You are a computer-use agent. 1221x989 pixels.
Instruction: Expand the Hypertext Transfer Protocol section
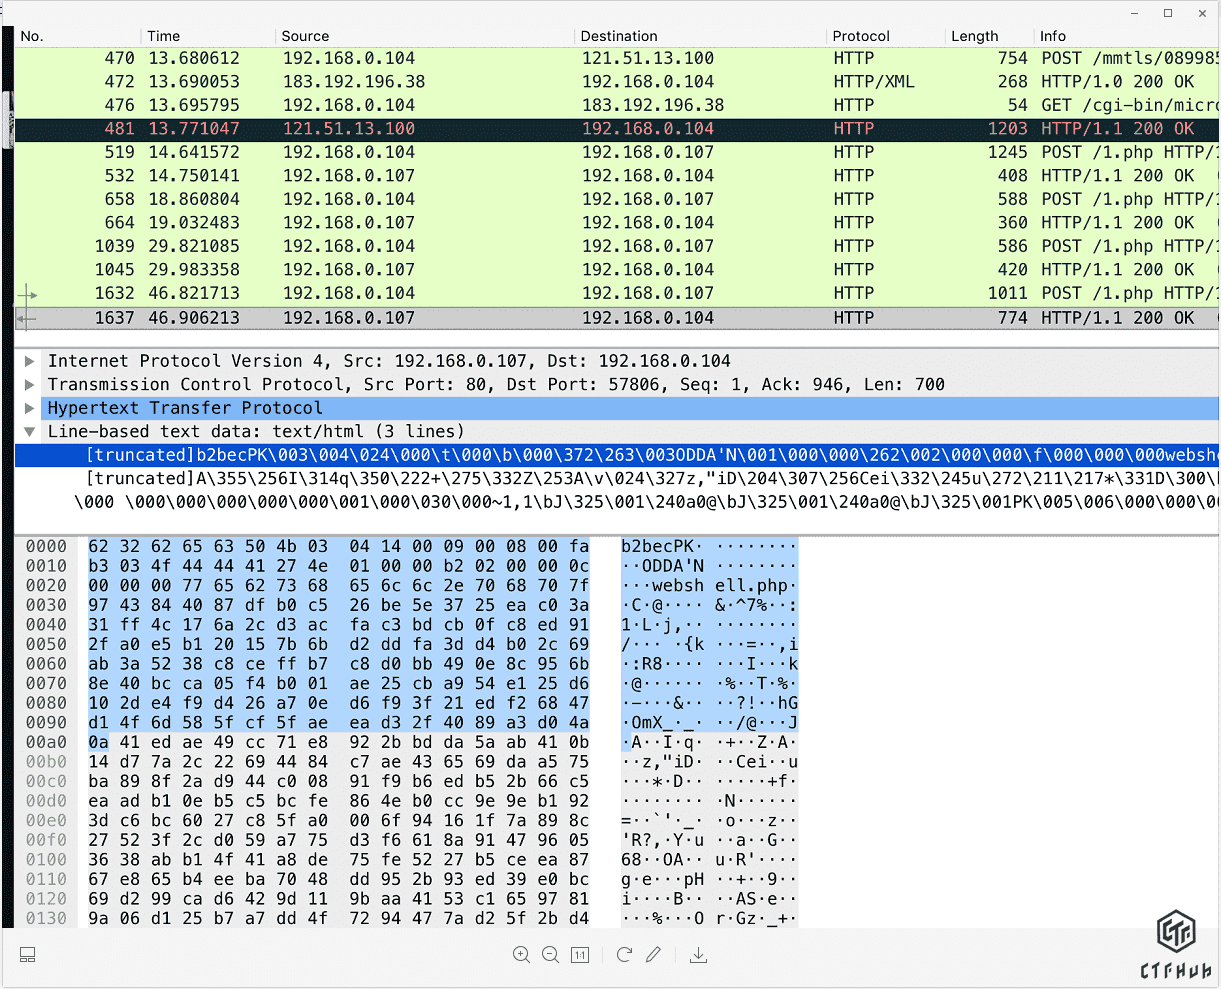[x=30, y=408]
